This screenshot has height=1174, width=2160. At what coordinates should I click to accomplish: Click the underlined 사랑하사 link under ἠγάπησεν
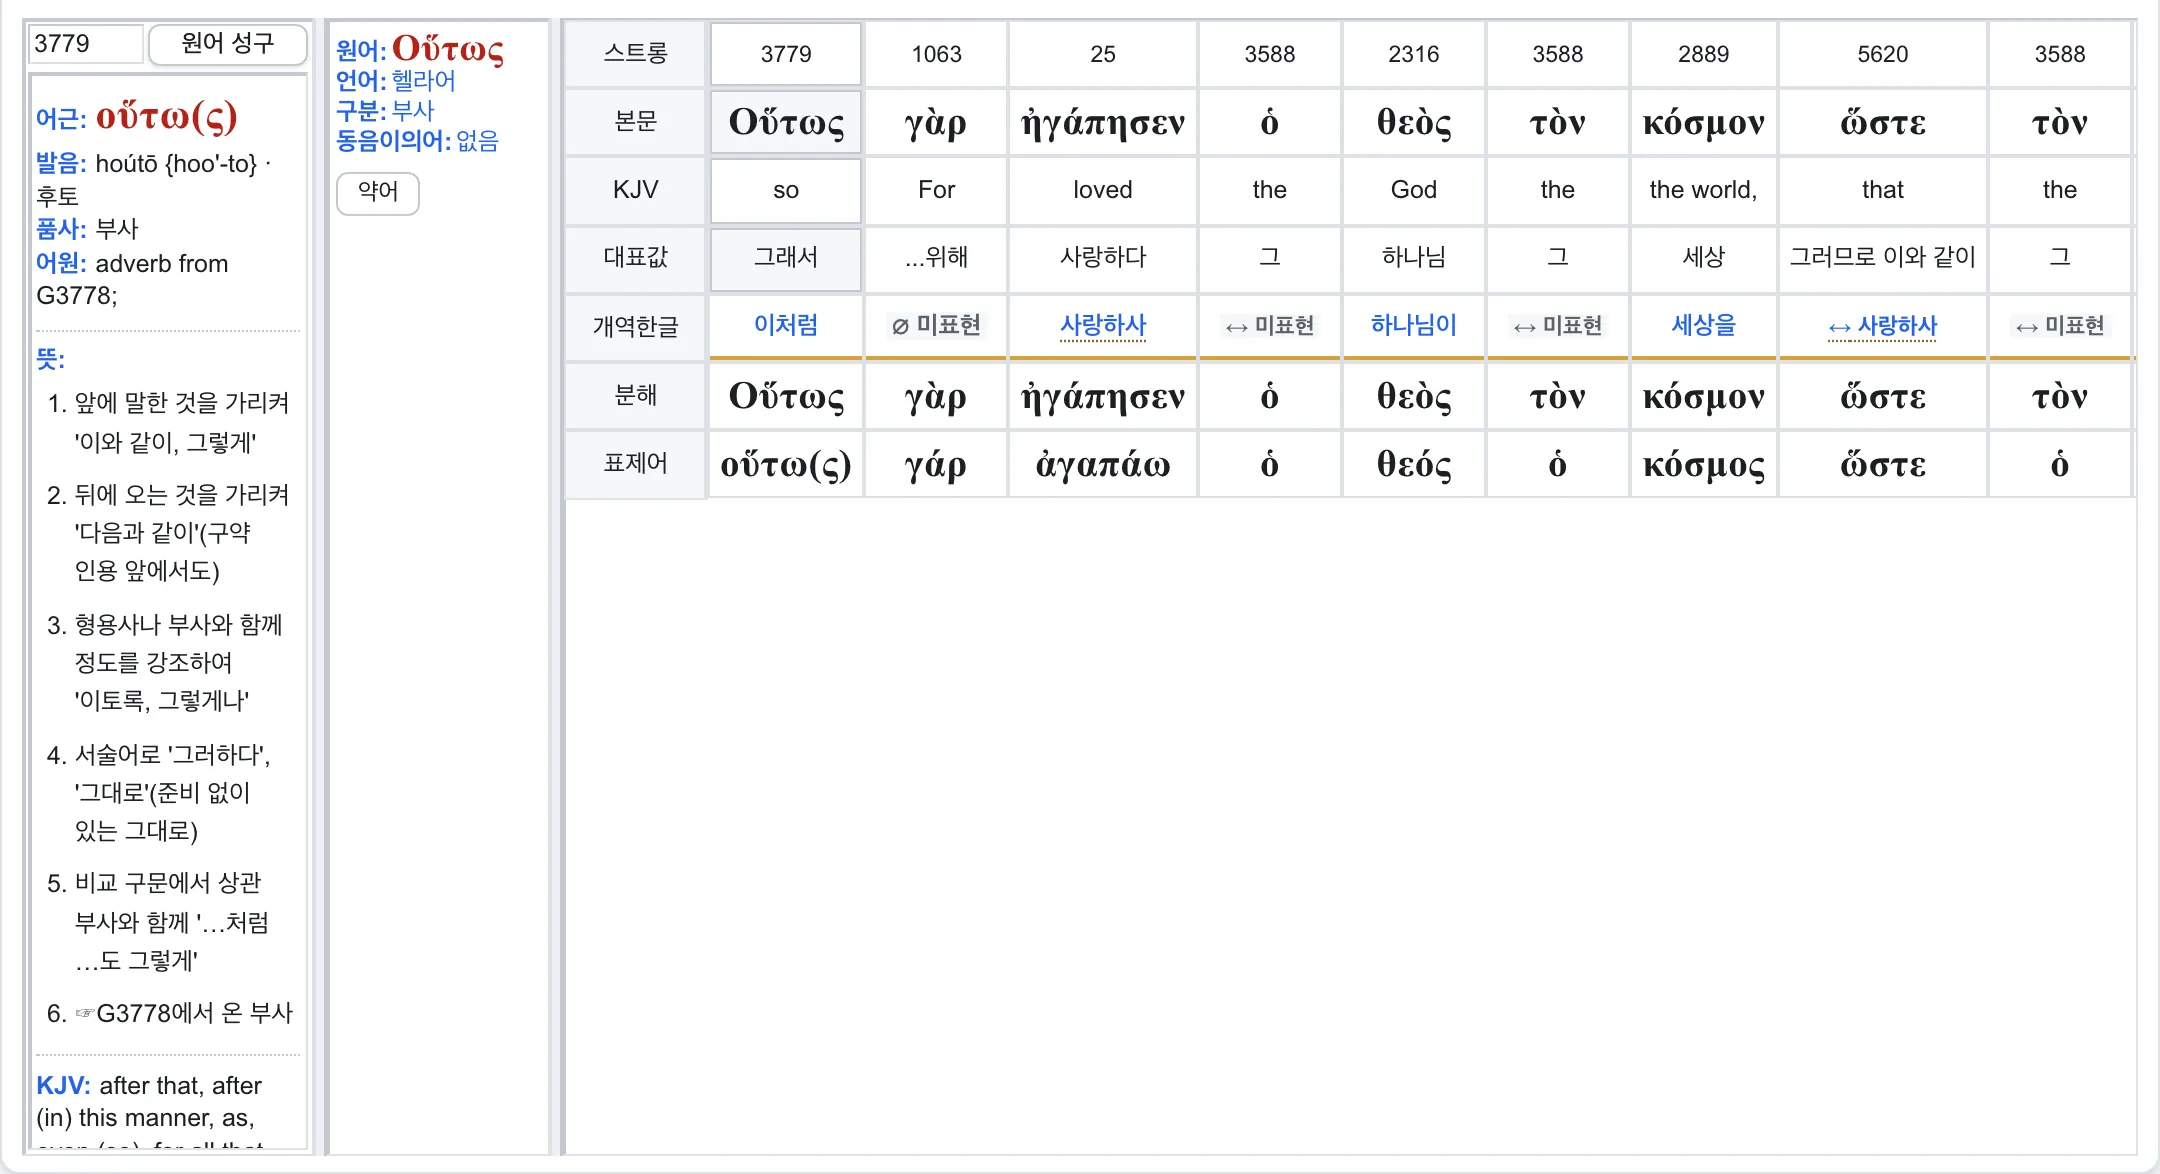click(x=1102, y=325)
